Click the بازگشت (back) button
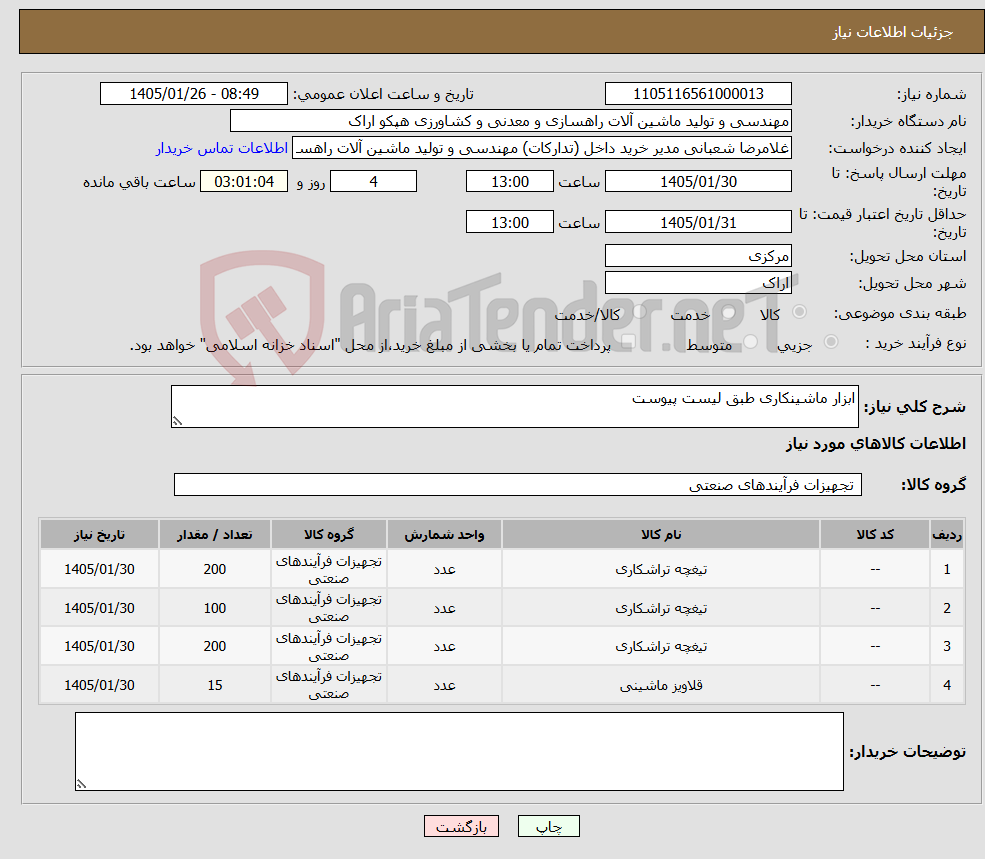 [461, 826]
